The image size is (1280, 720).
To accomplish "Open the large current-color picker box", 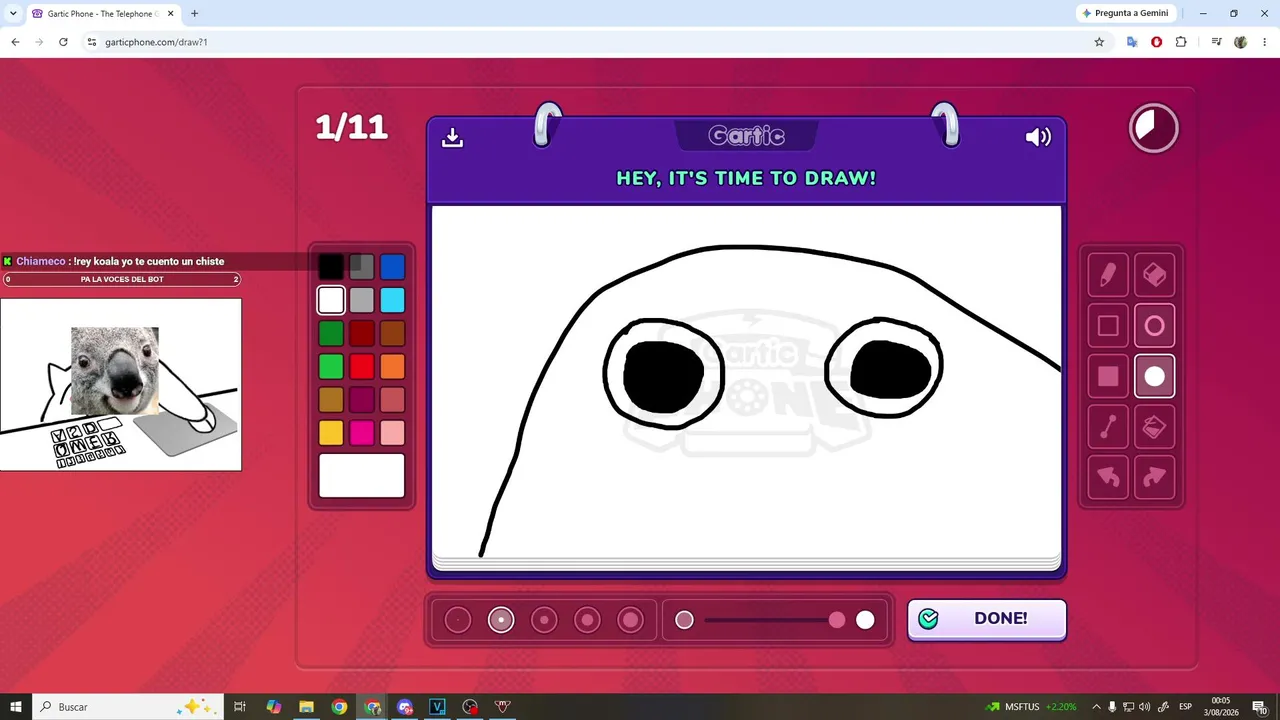I will 362,476.
